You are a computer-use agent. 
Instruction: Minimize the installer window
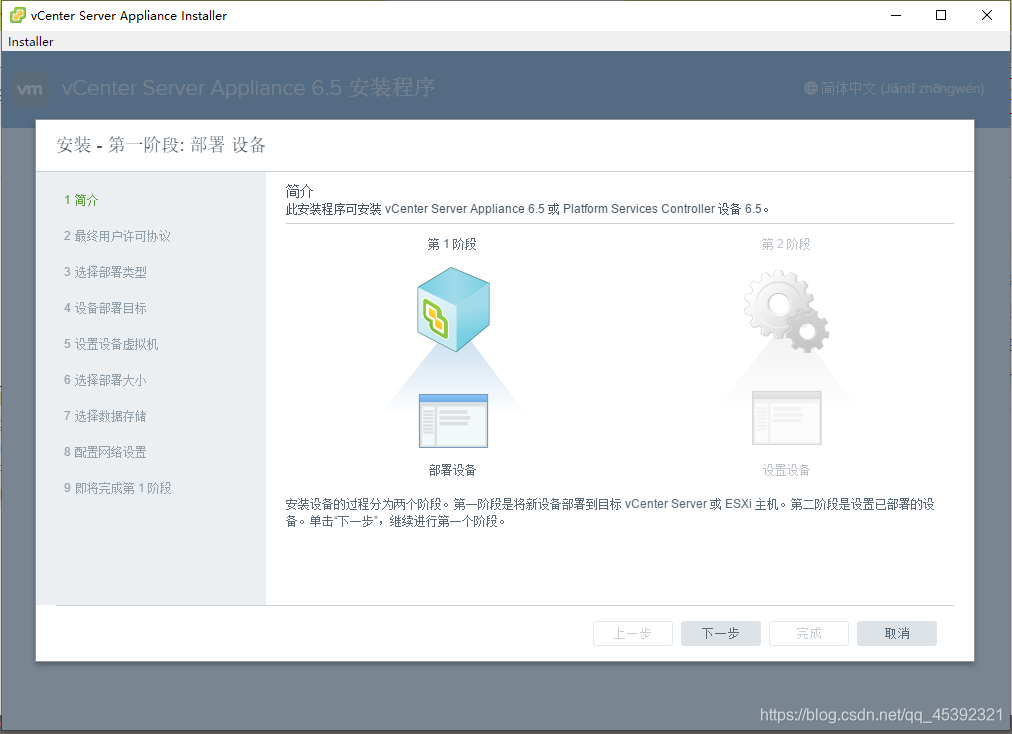896,15
